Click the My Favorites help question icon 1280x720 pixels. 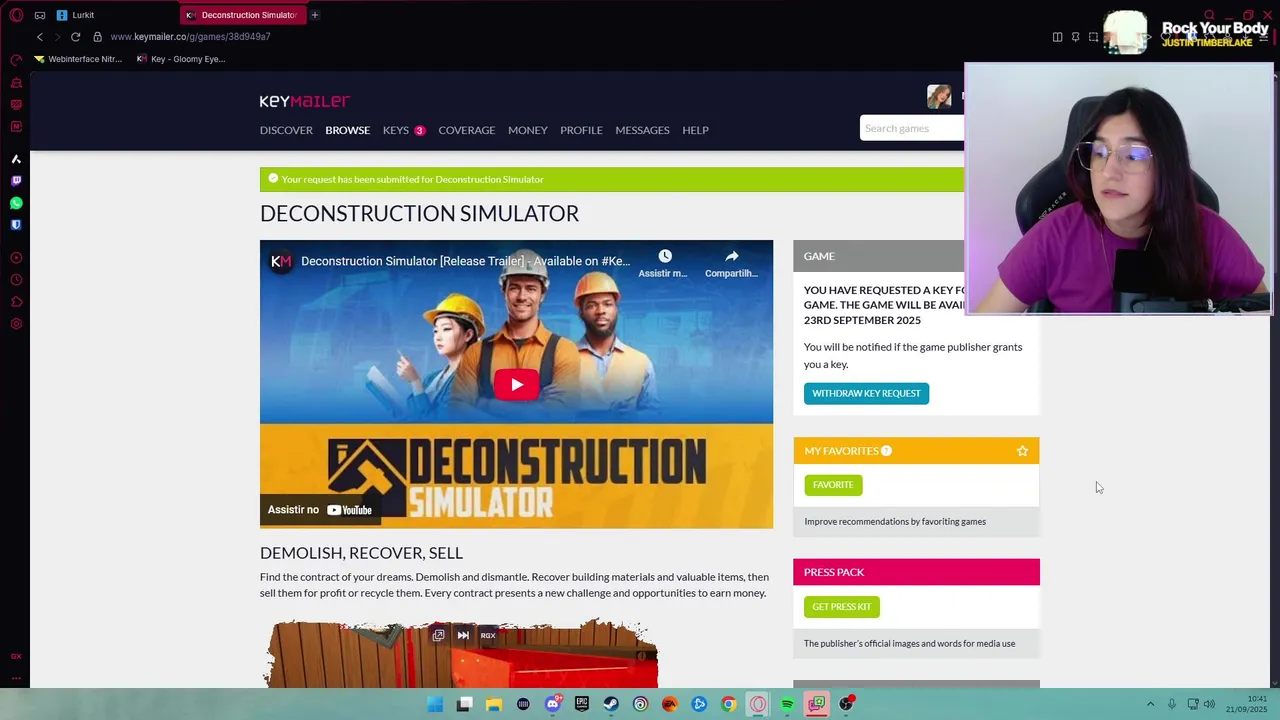[886, 451]
